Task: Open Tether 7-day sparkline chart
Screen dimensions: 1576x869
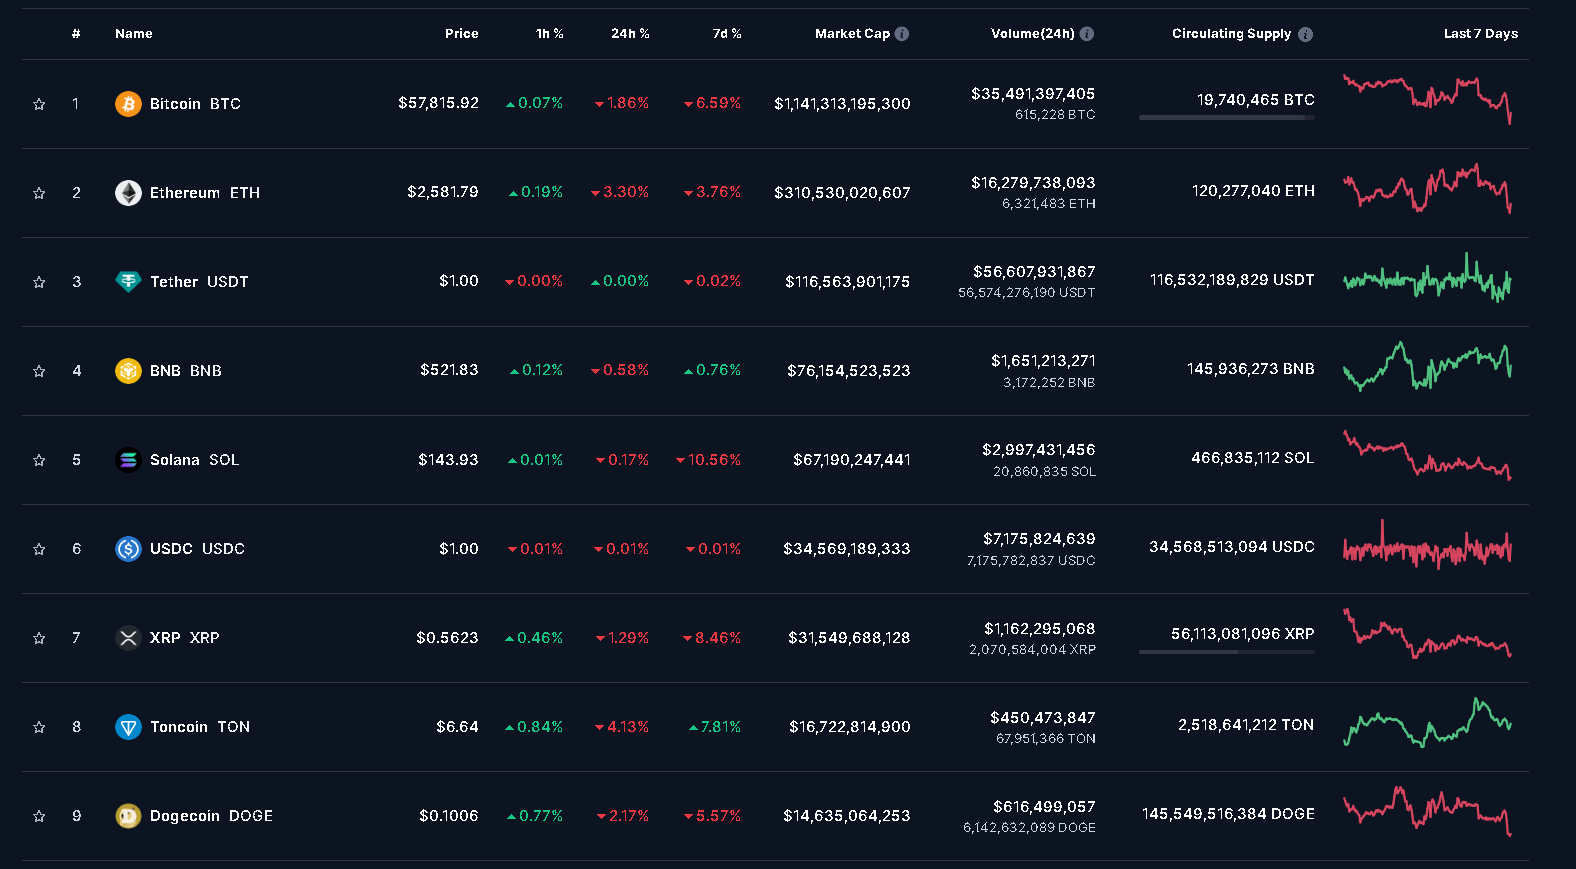Action: click(x=1427, y=277)
